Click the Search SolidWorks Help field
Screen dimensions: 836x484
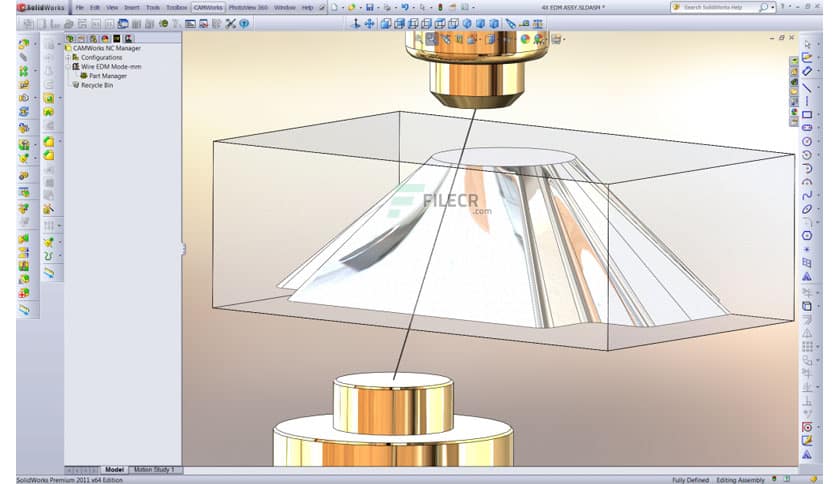pyautogui.click(x=719, y=7)
